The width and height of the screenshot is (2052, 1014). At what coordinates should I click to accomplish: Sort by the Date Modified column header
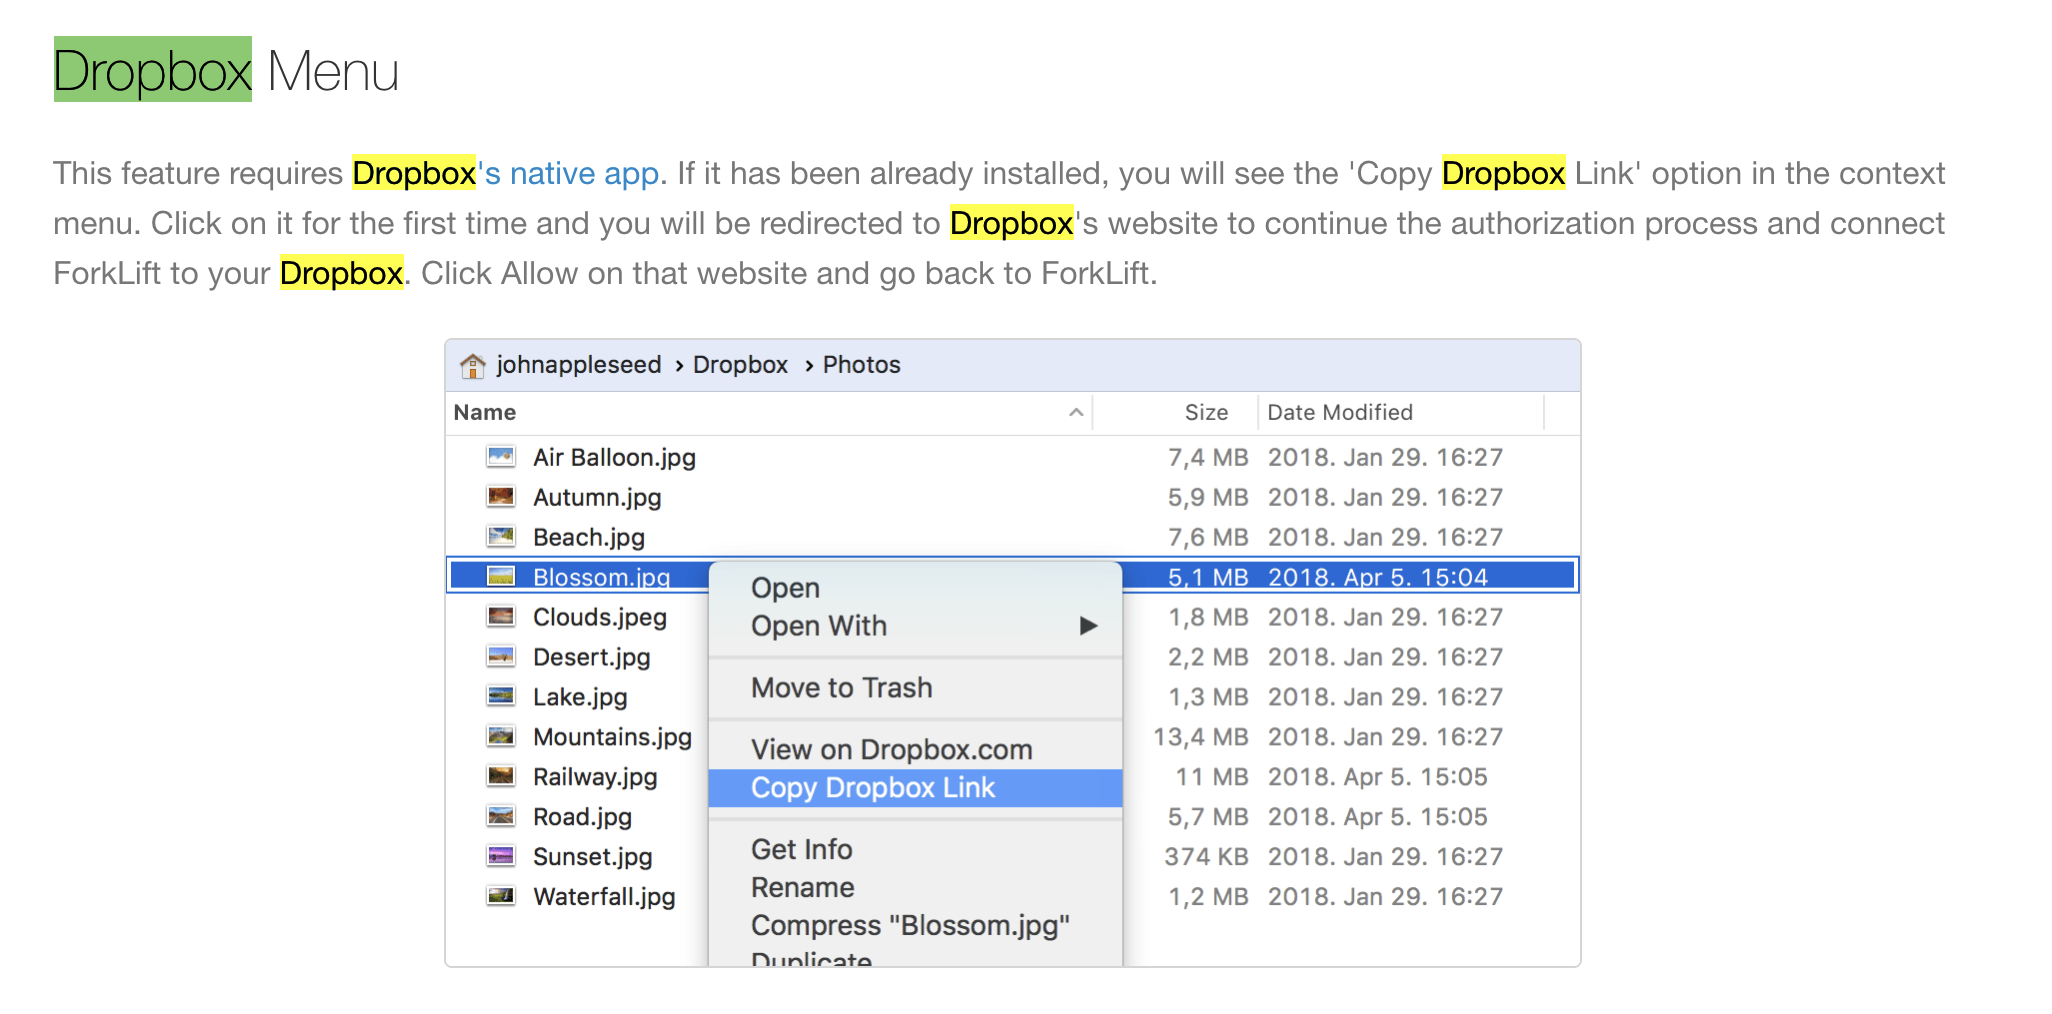coord(1340,412)
